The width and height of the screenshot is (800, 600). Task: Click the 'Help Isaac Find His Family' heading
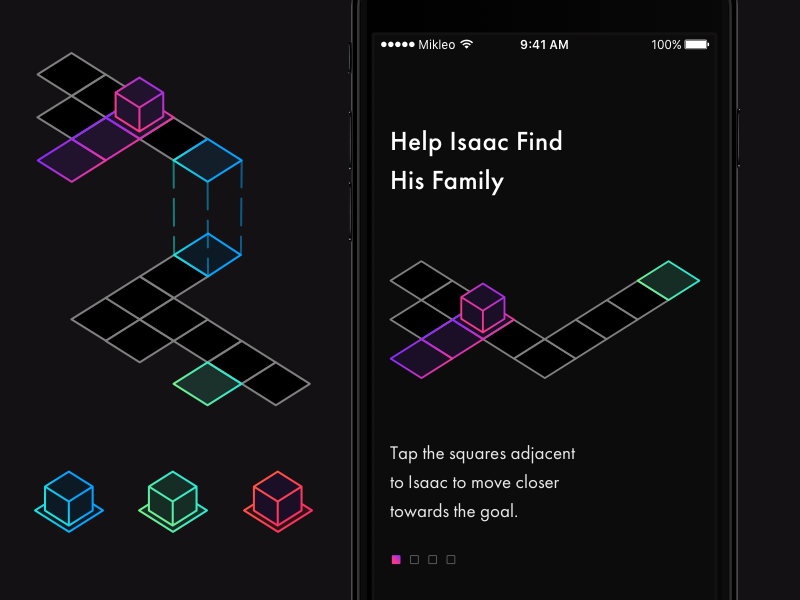(x=476, y=161)
